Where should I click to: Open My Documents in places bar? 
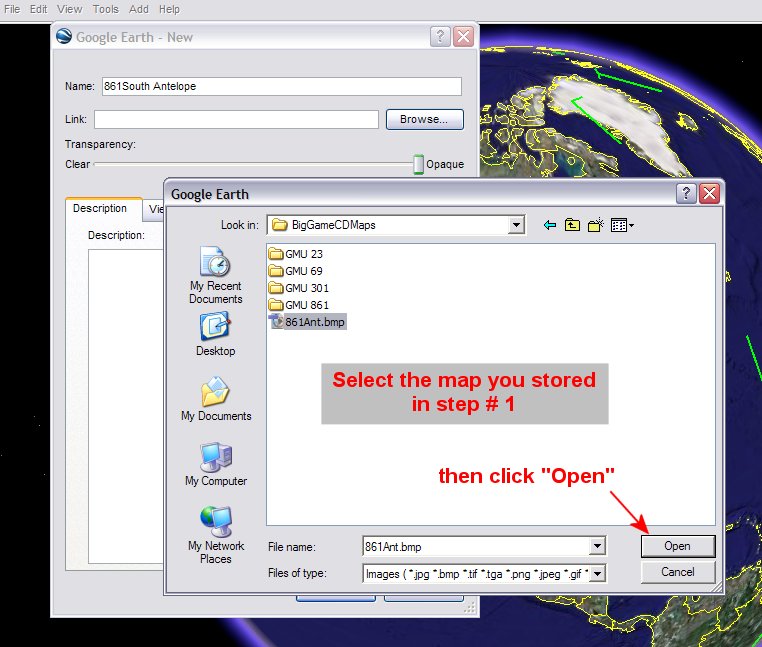(216, 399)
